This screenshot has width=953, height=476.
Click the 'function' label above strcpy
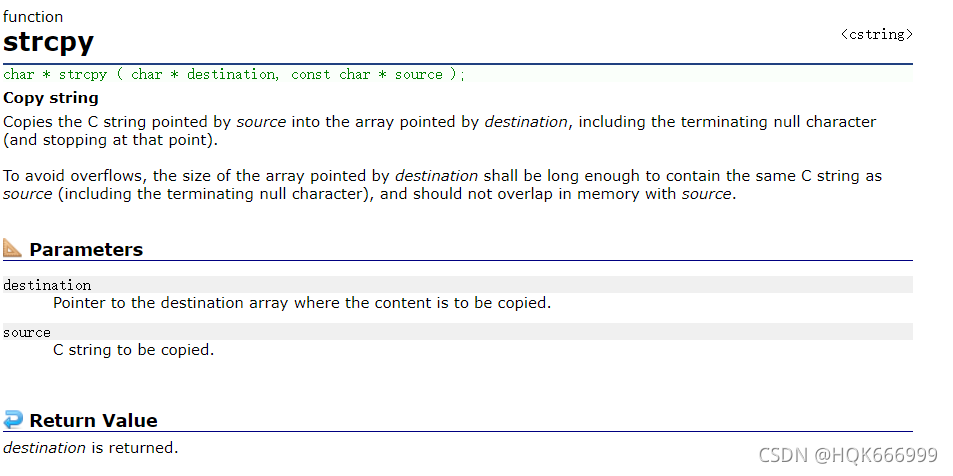pos(33,16)
